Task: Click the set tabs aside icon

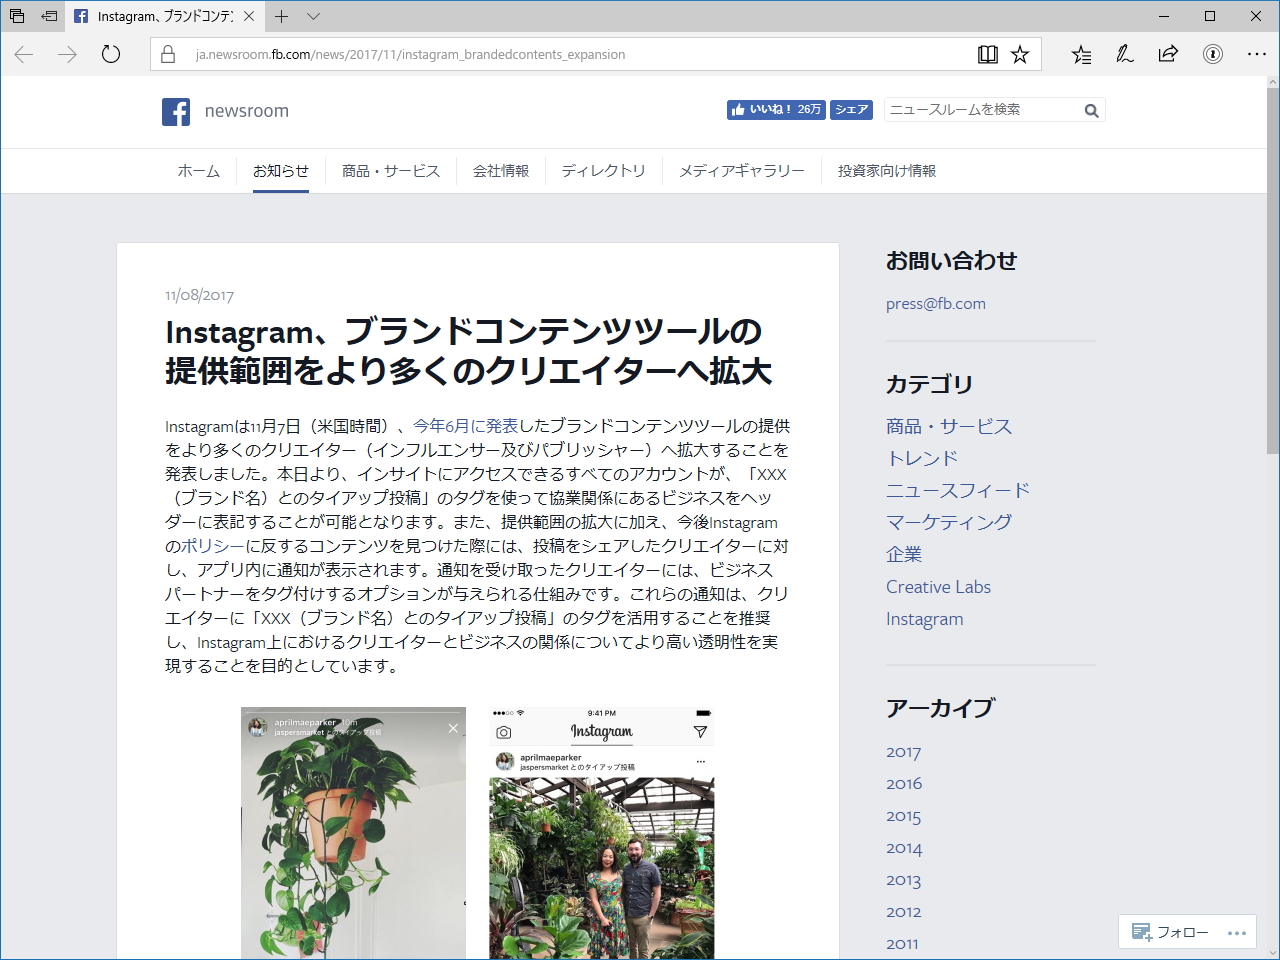Action: coord(49,16)
